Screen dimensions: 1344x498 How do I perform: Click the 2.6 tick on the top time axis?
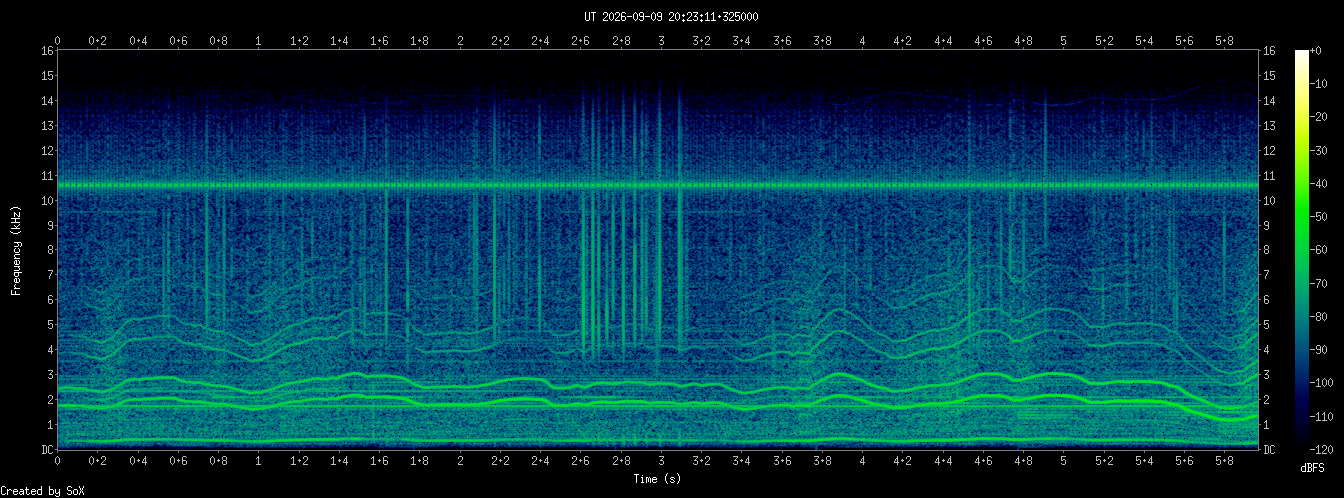pyautogui.click(x=581, y=41)
